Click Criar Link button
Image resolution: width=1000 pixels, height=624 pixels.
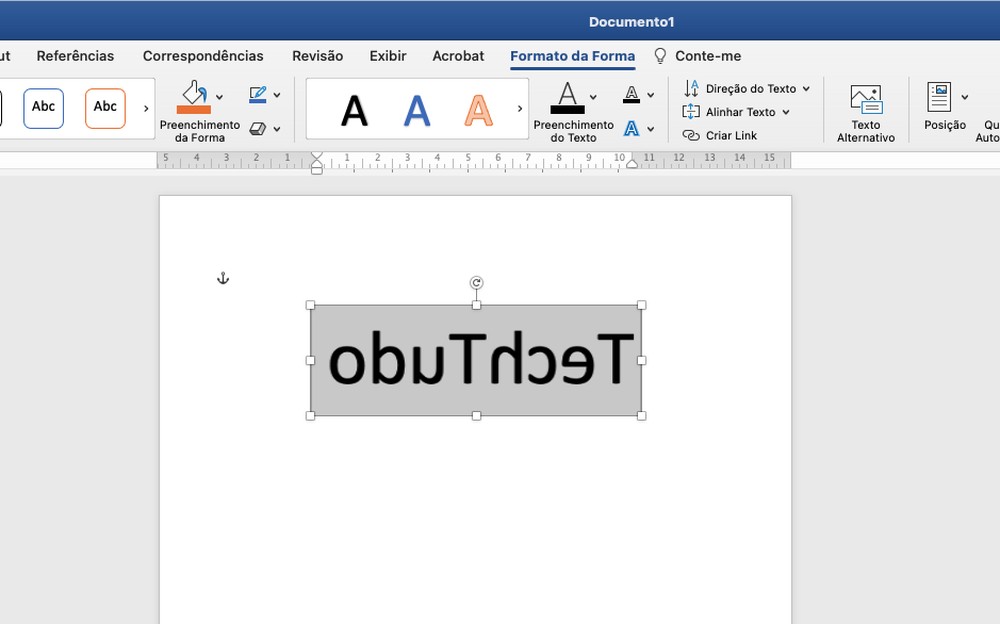pyautogui.click(x=719, y=135)
